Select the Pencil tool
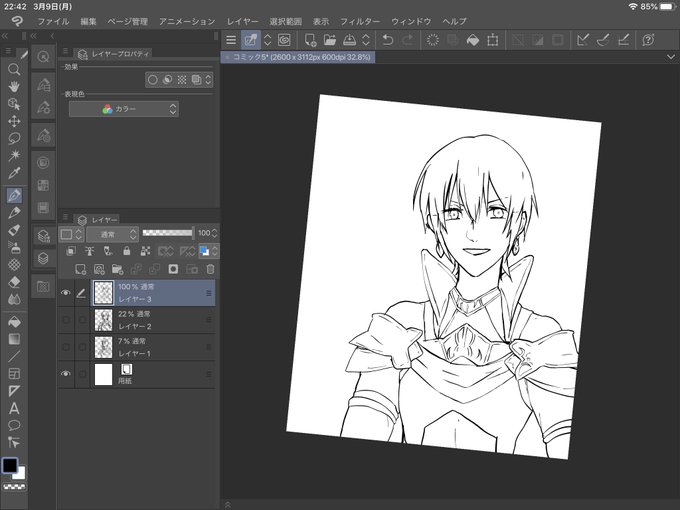Viewport: 680px width, 510px height. 14,212
